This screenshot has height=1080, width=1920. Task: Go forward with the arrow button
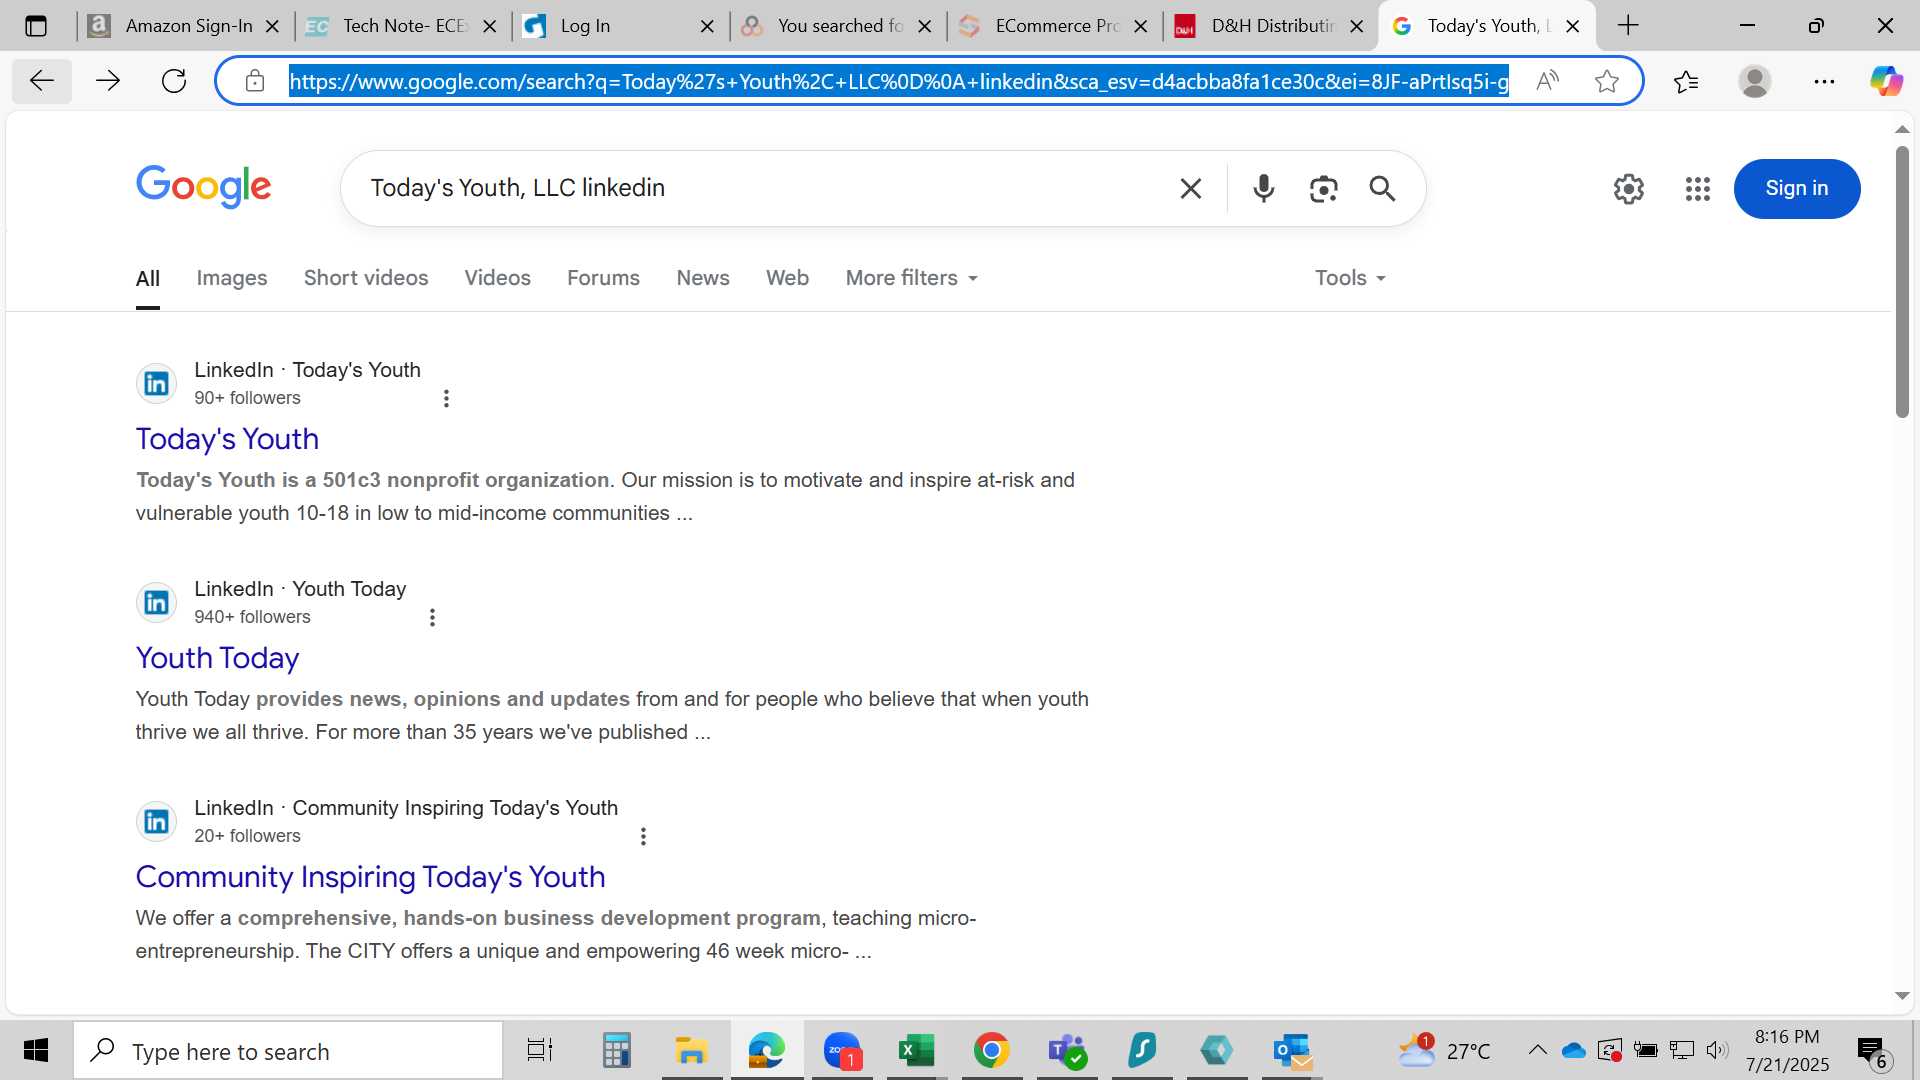tap(108, 81)
